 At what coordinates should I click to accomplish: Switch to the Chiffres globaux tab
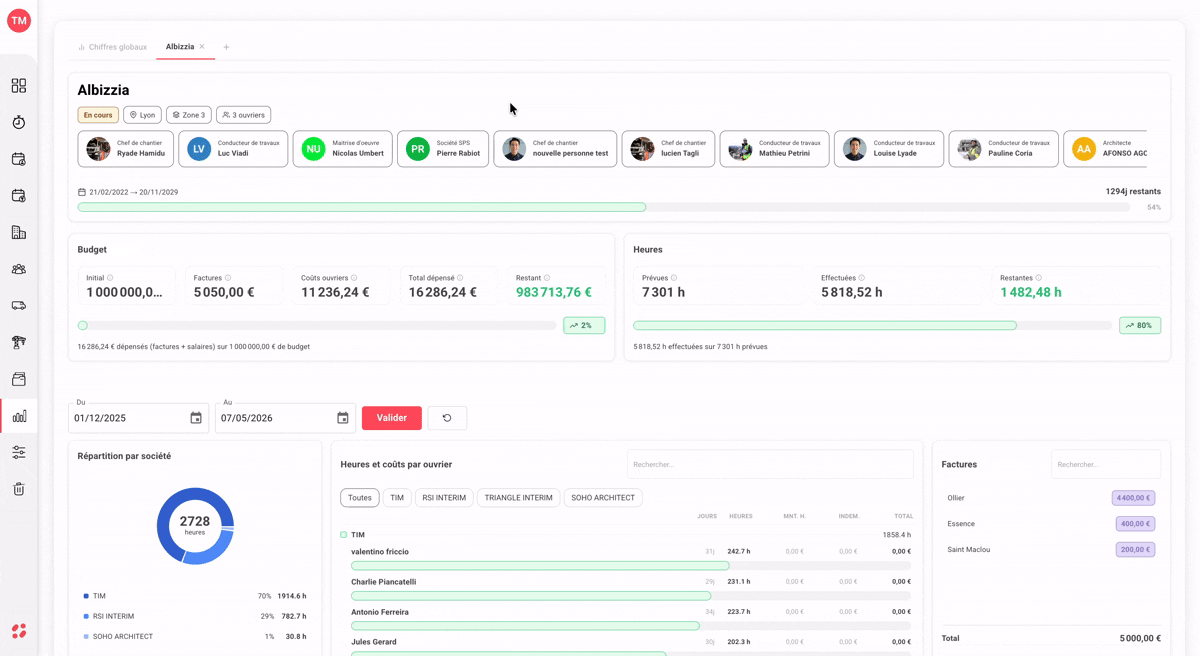click(x=112, y=47)
